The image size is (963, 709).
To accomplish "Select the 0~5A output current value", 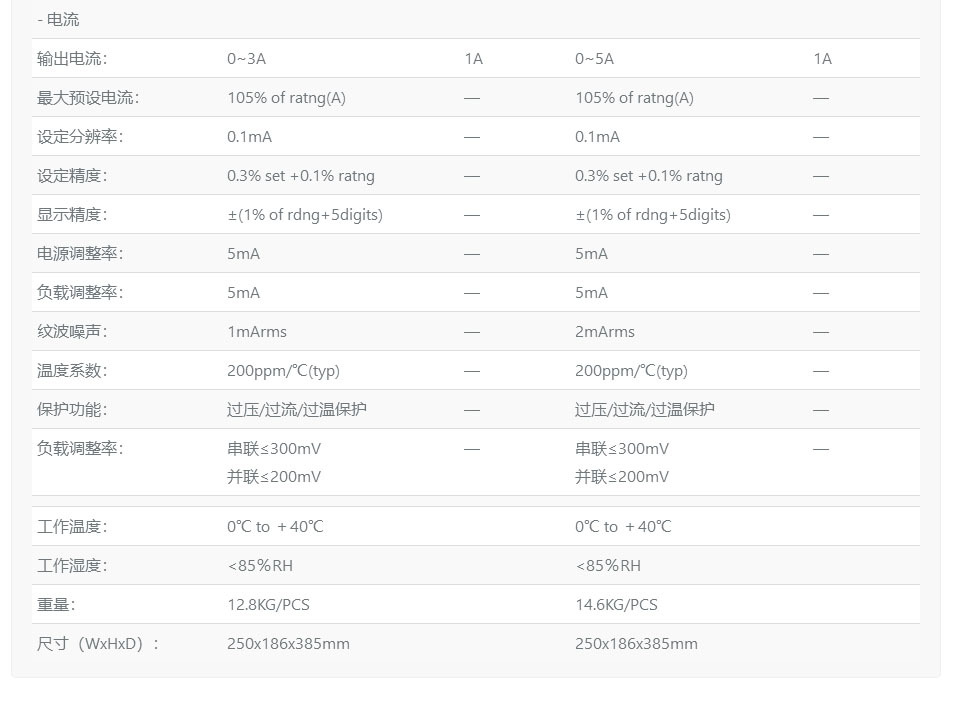I will [x=594, y=58].
